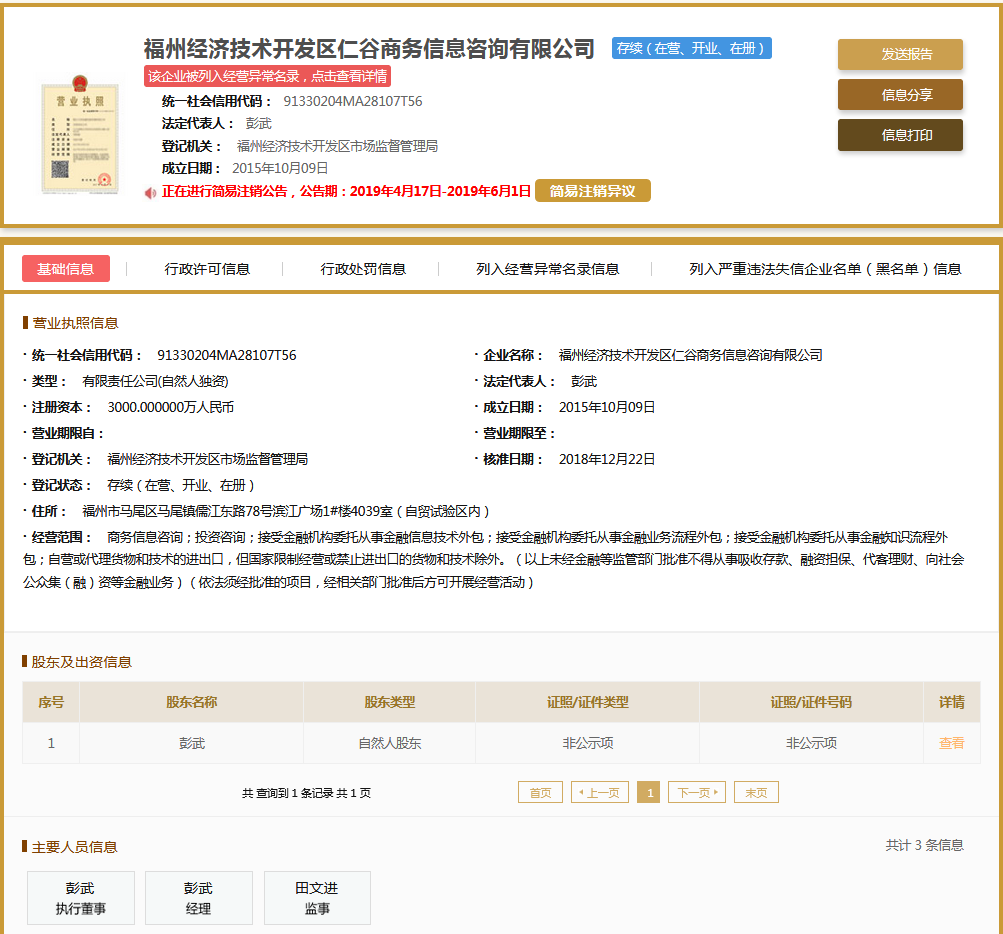Click the 下一页 next page arrow button
The width and height of the screenshot is (1003, 934).
tap(697, 792)
